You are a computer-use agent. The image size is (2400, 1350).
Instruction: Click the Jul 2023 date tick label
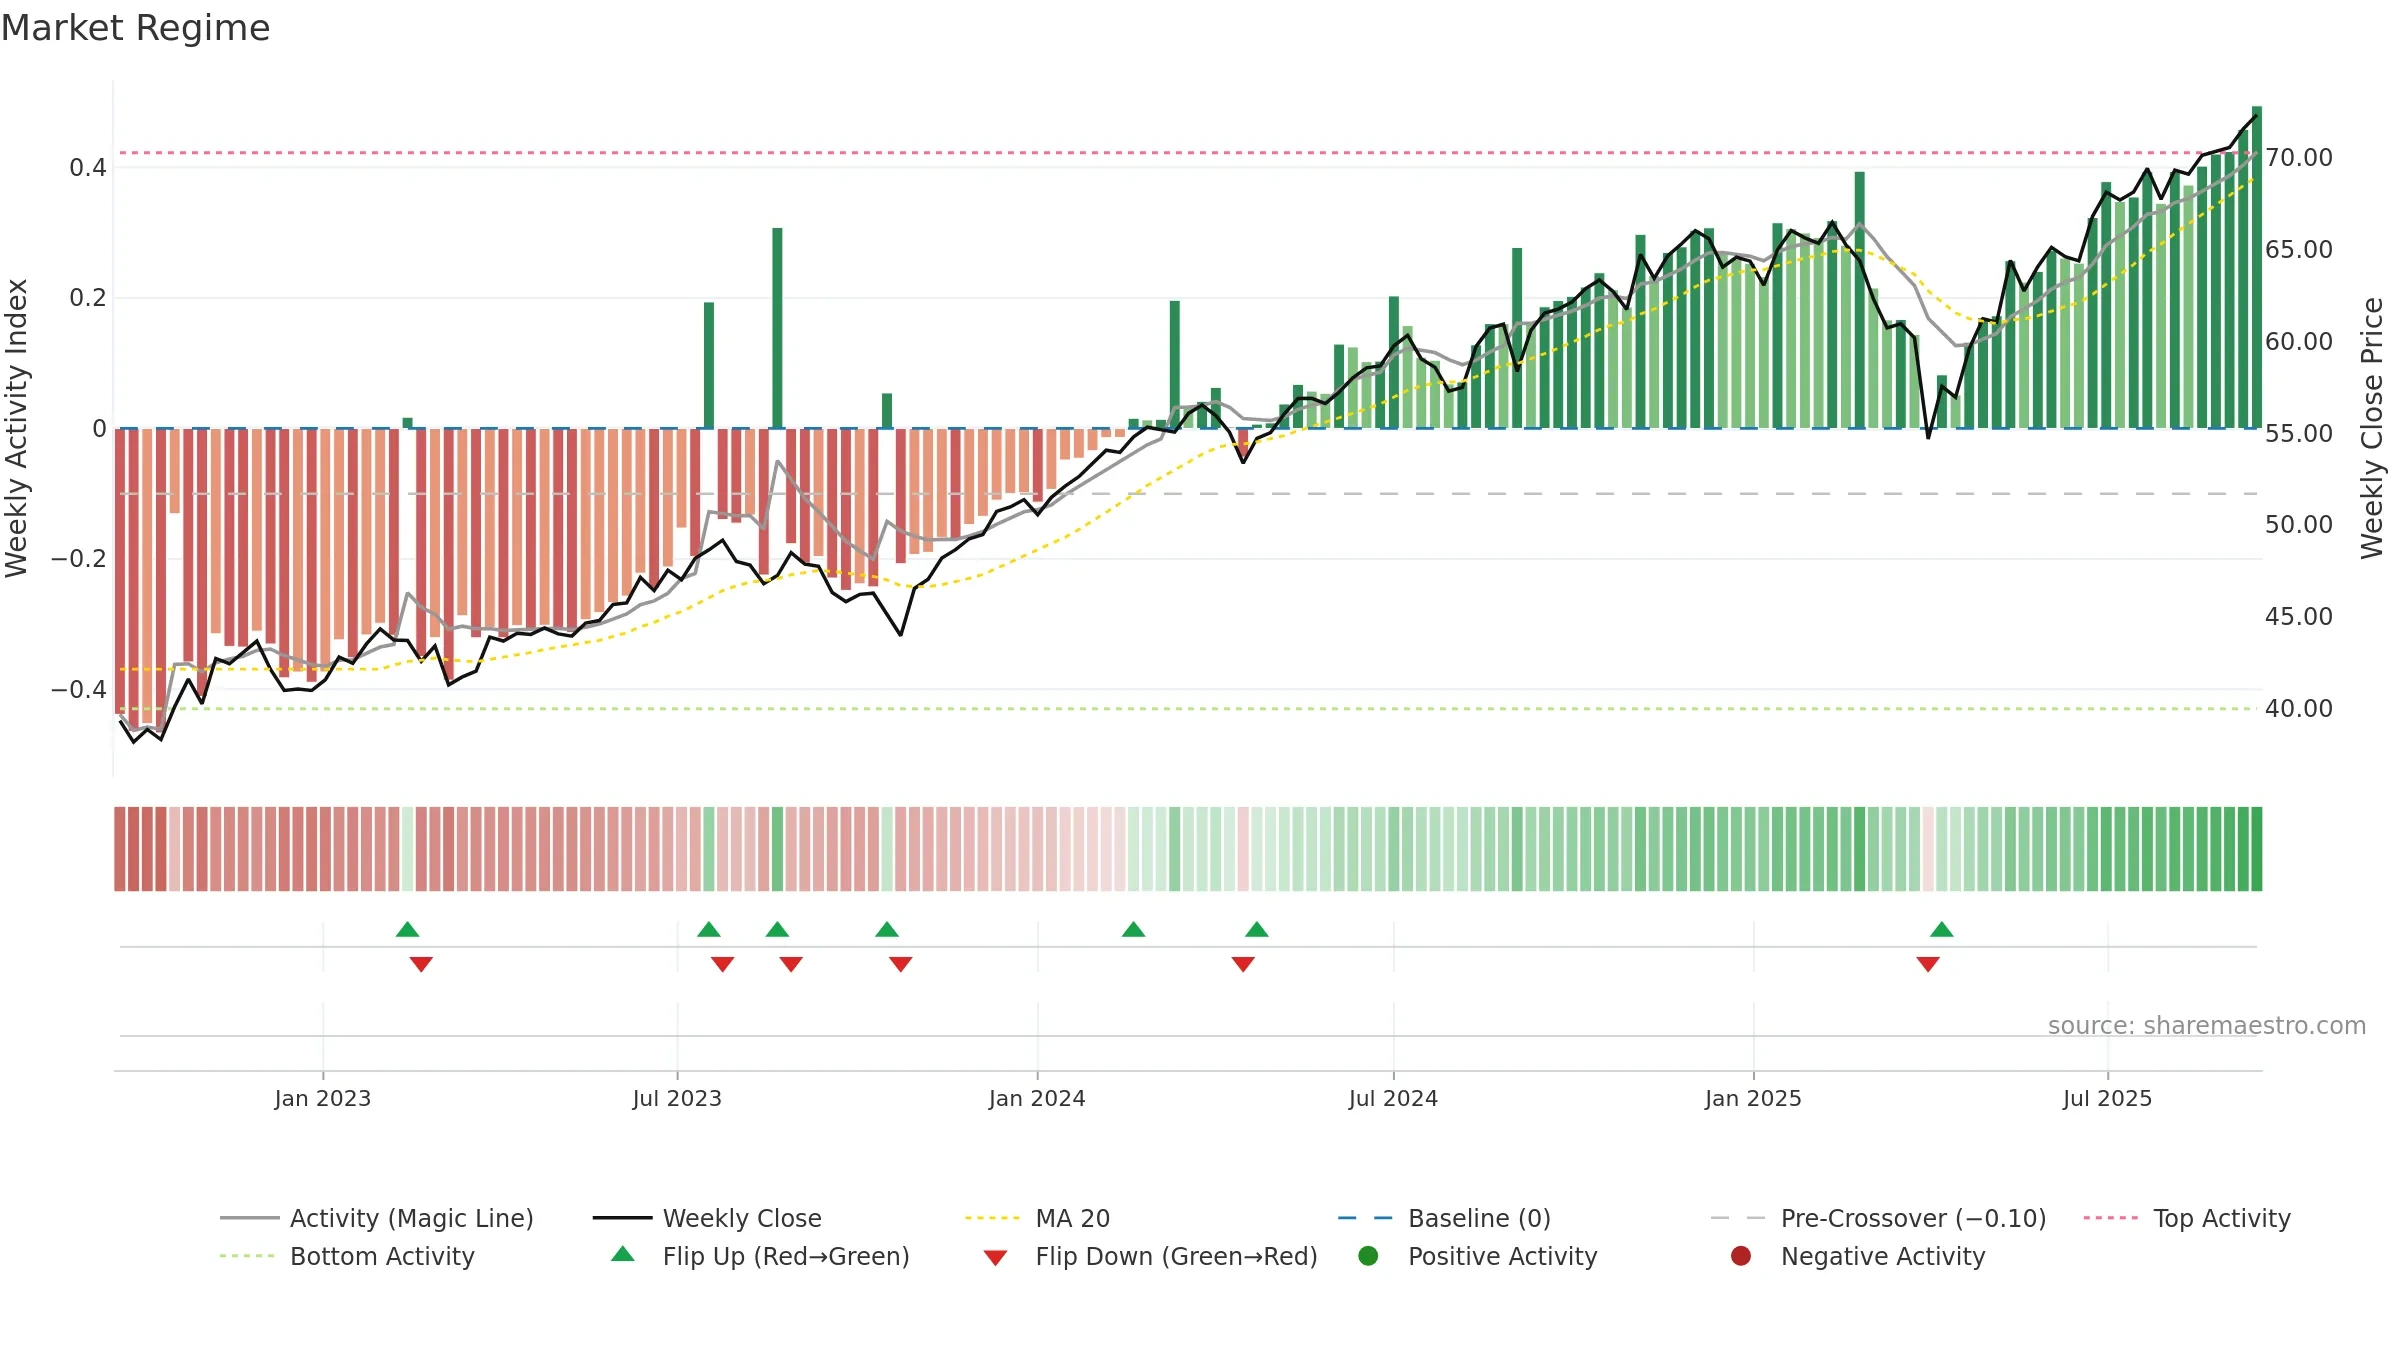[677, 1098]
